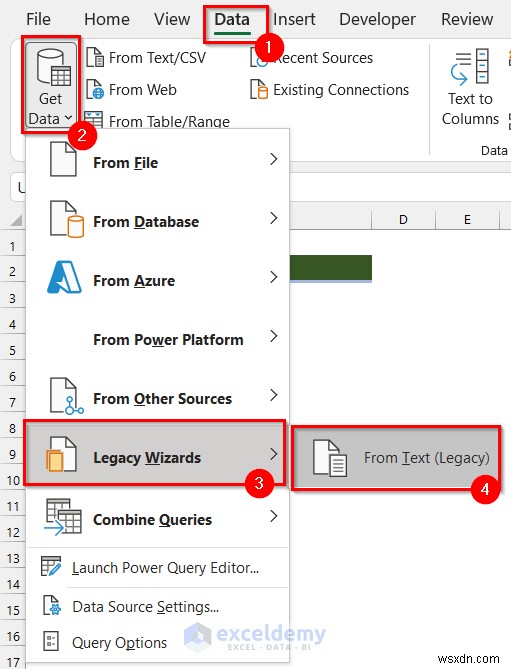Viewport: 511px width, 669px height.
Task: Select Legacy Wizards menu label
Action: pos(147,457)
